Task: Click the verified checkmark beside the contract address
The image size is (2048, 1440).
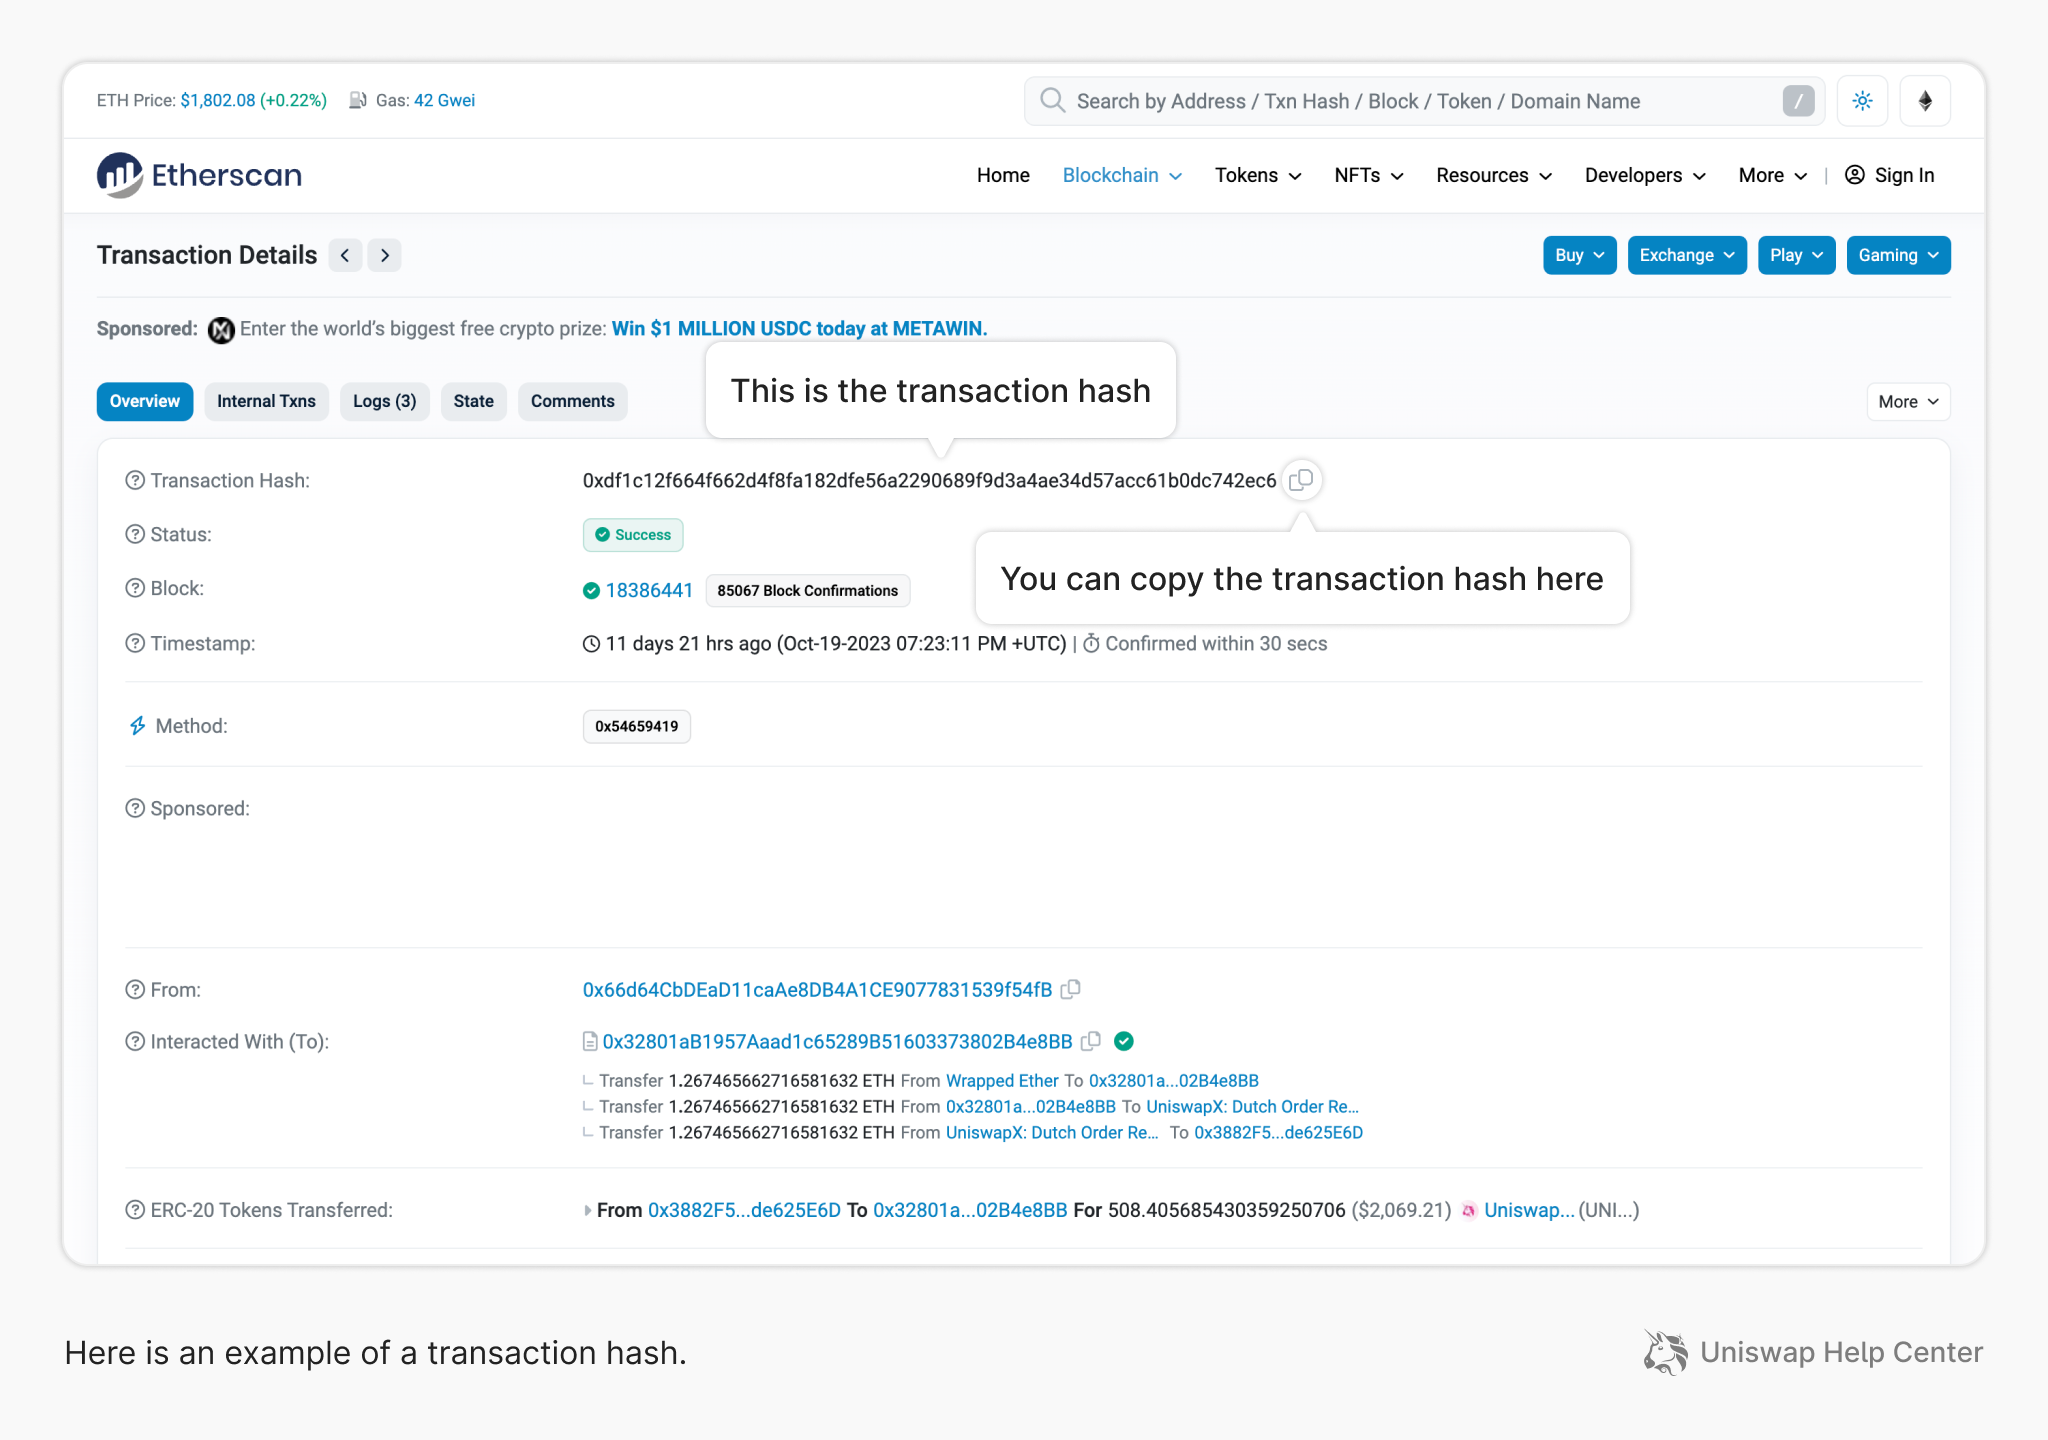Action: coord(1123,1041)
